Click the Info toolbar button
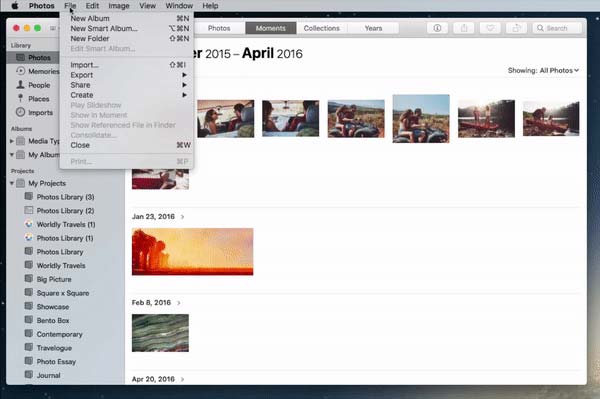 coord(437,28)
